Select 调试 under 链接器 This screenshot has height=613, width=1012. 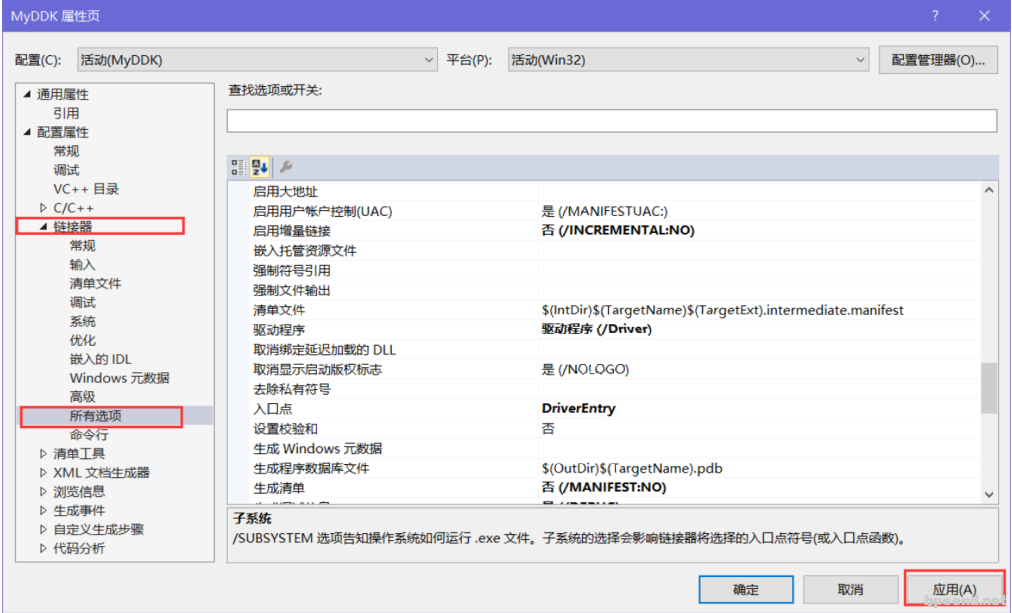83,303
